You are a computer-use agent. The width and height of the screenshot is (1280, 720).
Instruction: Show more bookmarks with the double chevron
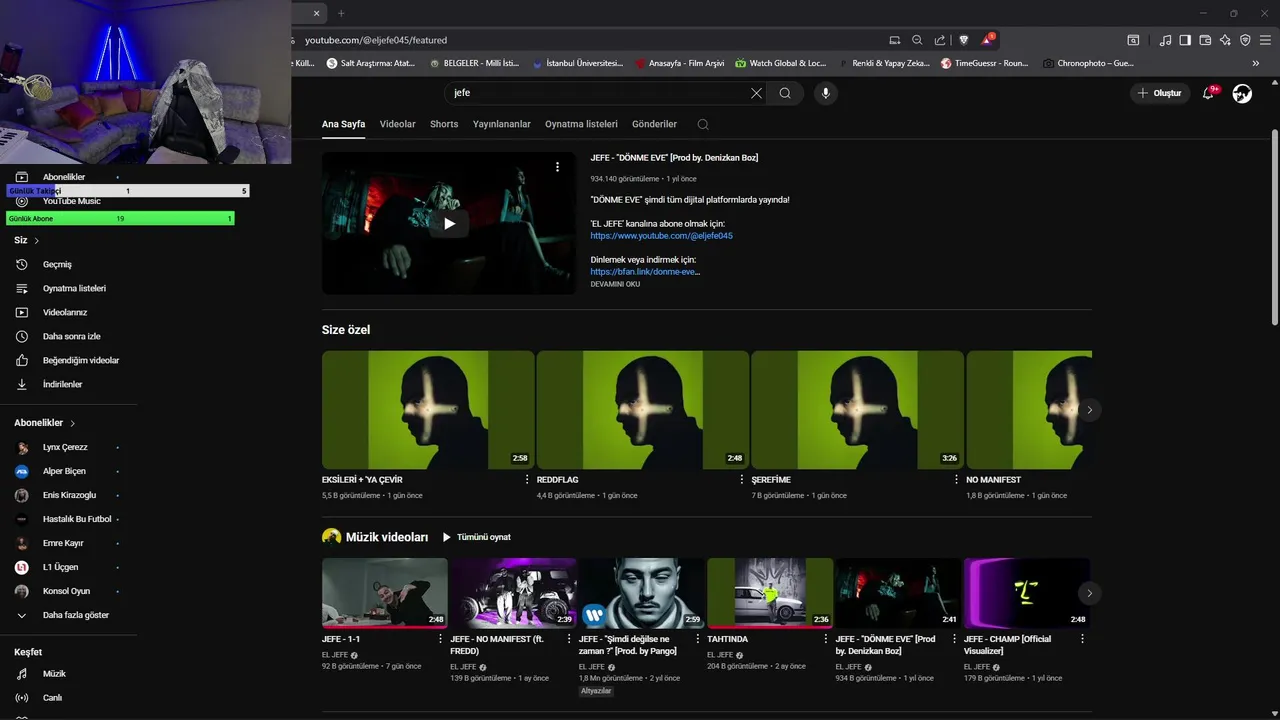coord(1256,63)
